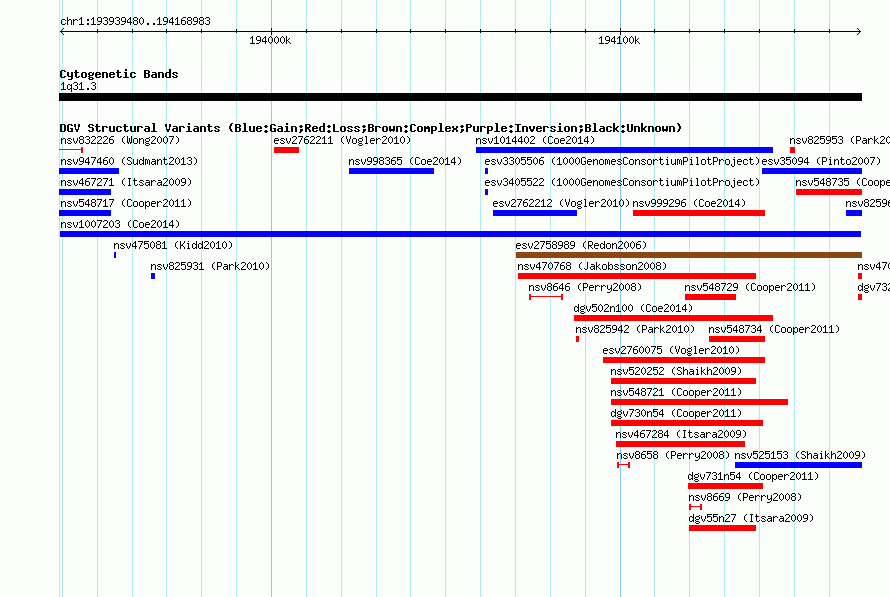This screenshot has height=597, width=890.
Task: Click the nsv548721 (Cooper2011) label
Action: (676, 392)
